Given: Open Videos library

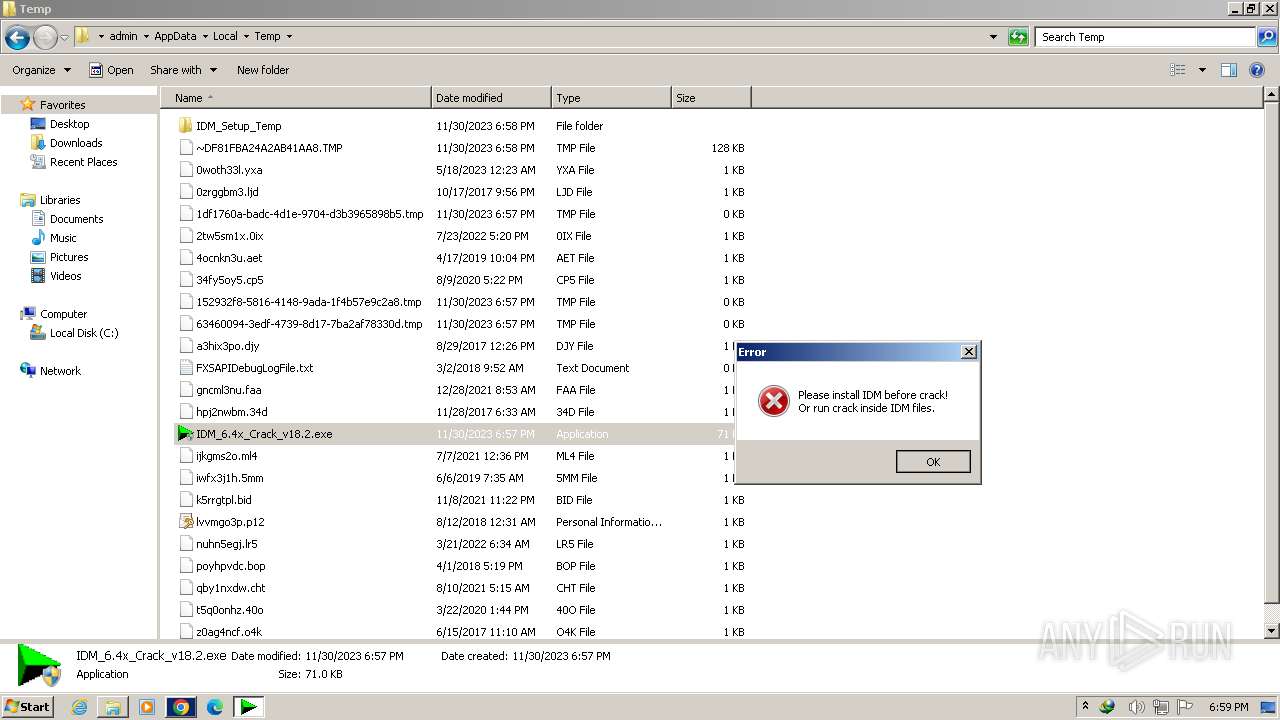Looking at the screenshot, I should (x=66, y=276).
